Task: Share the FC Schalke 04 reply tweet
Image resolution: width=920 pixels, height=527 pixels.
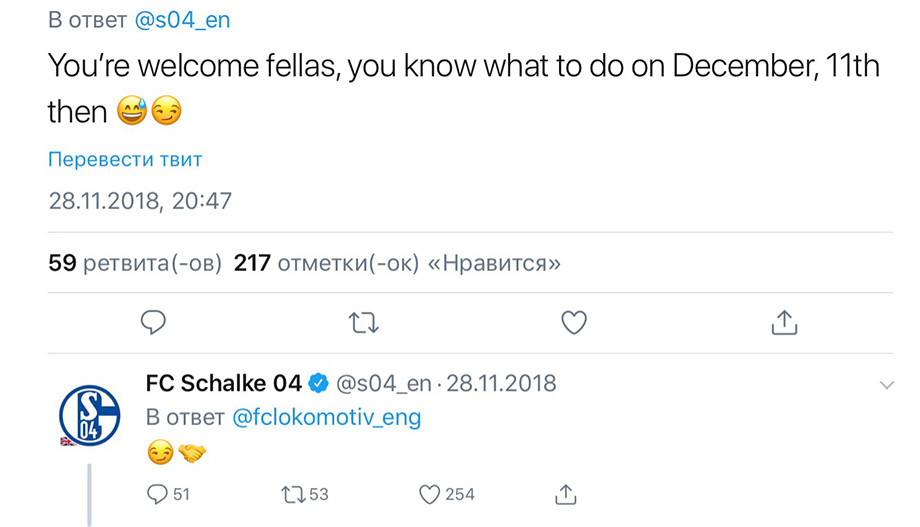Action: pos(566,494)
